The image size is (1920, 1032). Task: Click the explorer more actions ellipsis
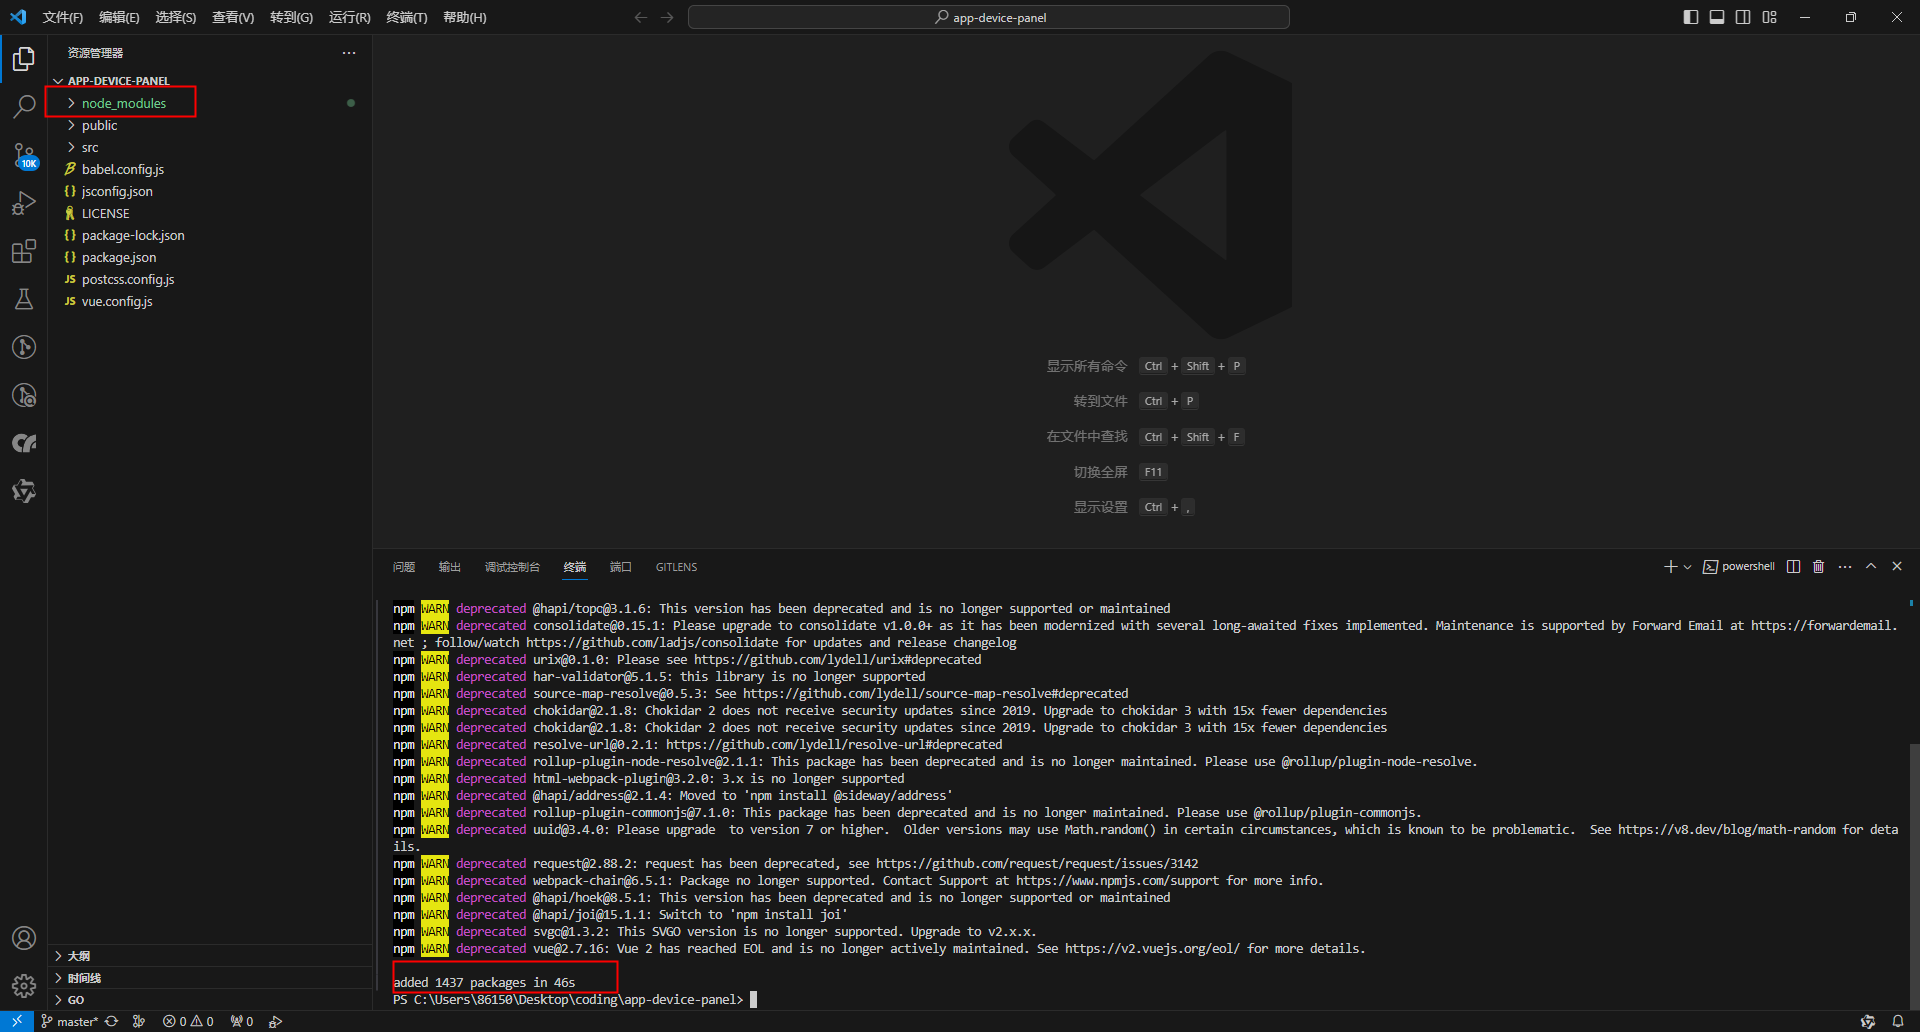(349, 53)
